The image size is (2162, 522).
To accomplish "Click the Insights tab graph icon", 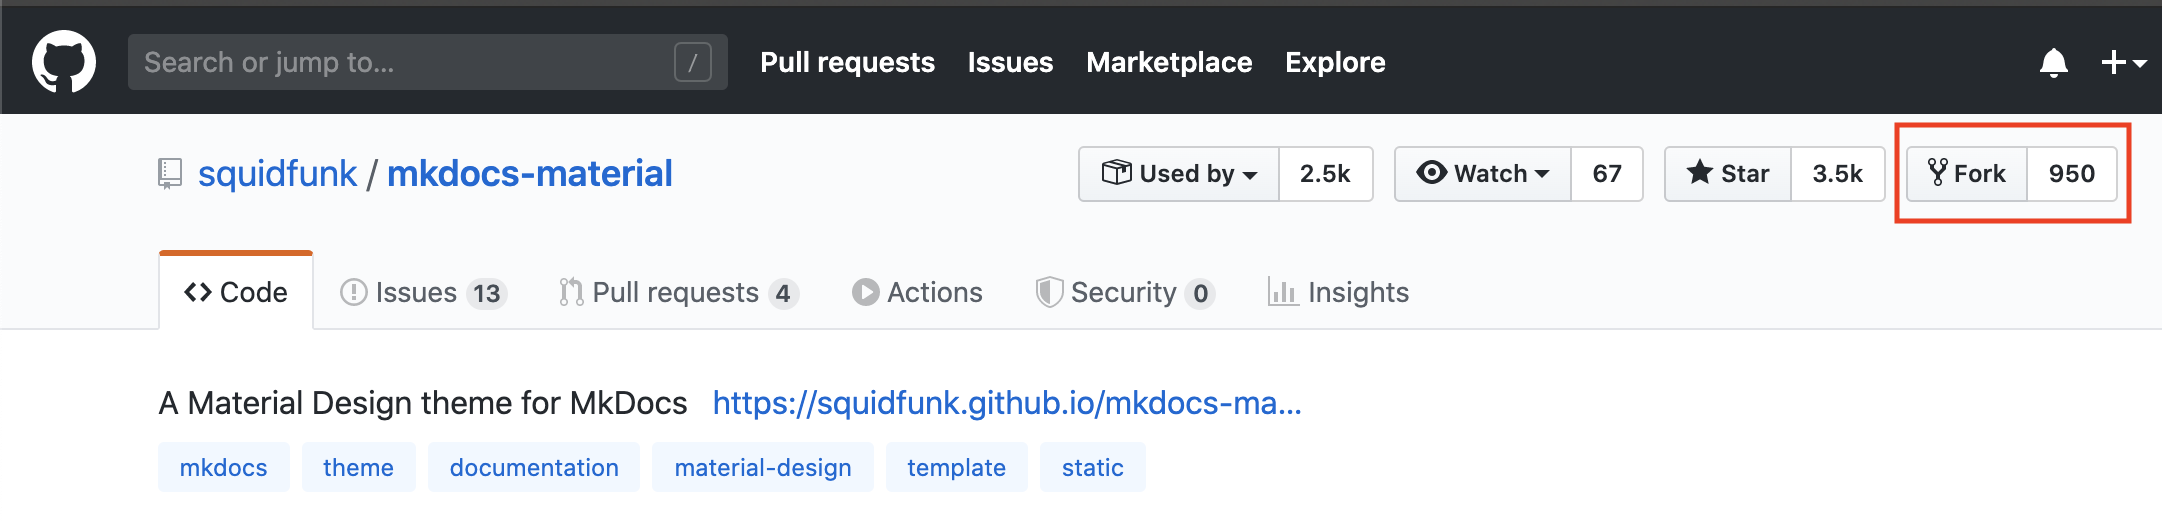I will (1283, 292).
